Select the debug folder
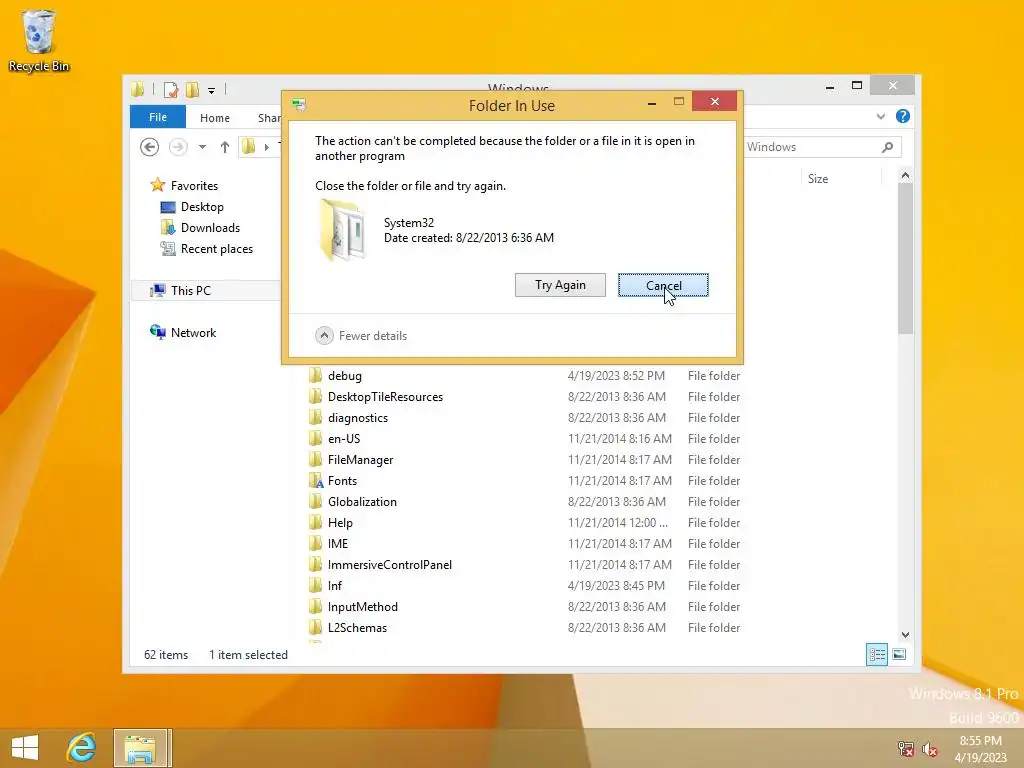The image size is (1024, 768). coord(345,376)
